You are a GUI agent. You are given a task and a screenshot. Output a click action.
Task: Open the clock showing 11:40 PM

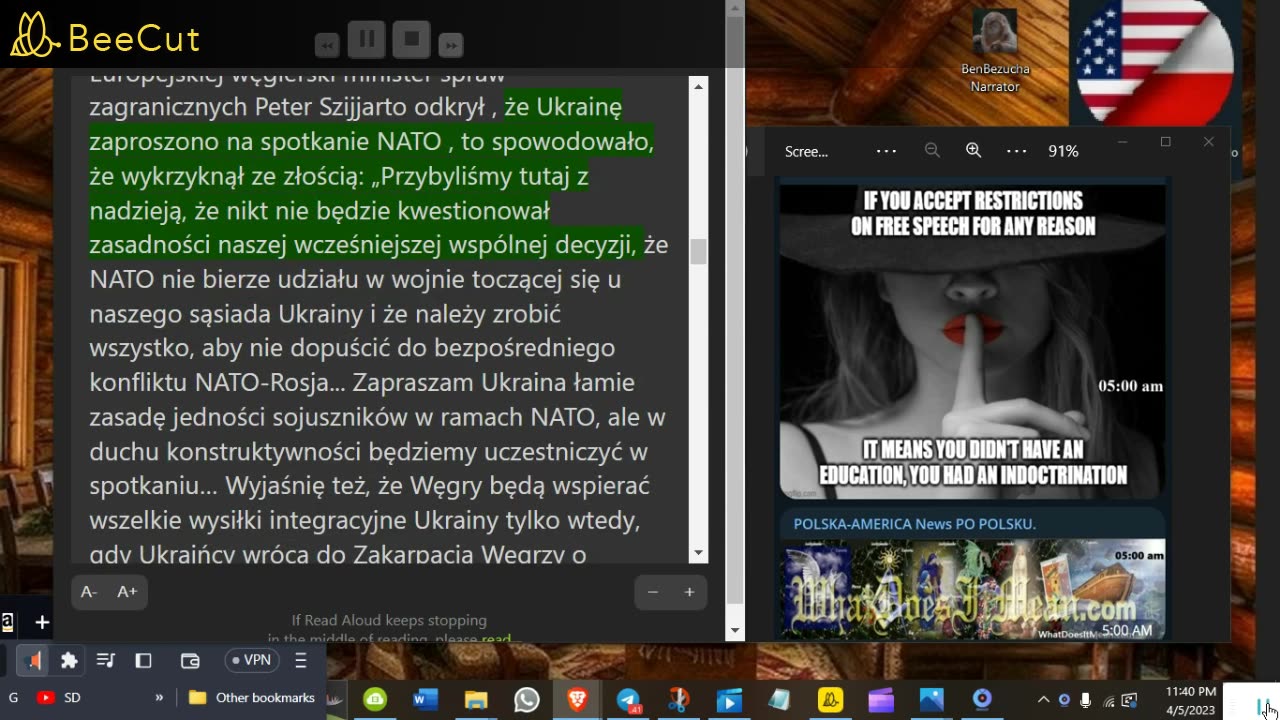(1191, 700)
